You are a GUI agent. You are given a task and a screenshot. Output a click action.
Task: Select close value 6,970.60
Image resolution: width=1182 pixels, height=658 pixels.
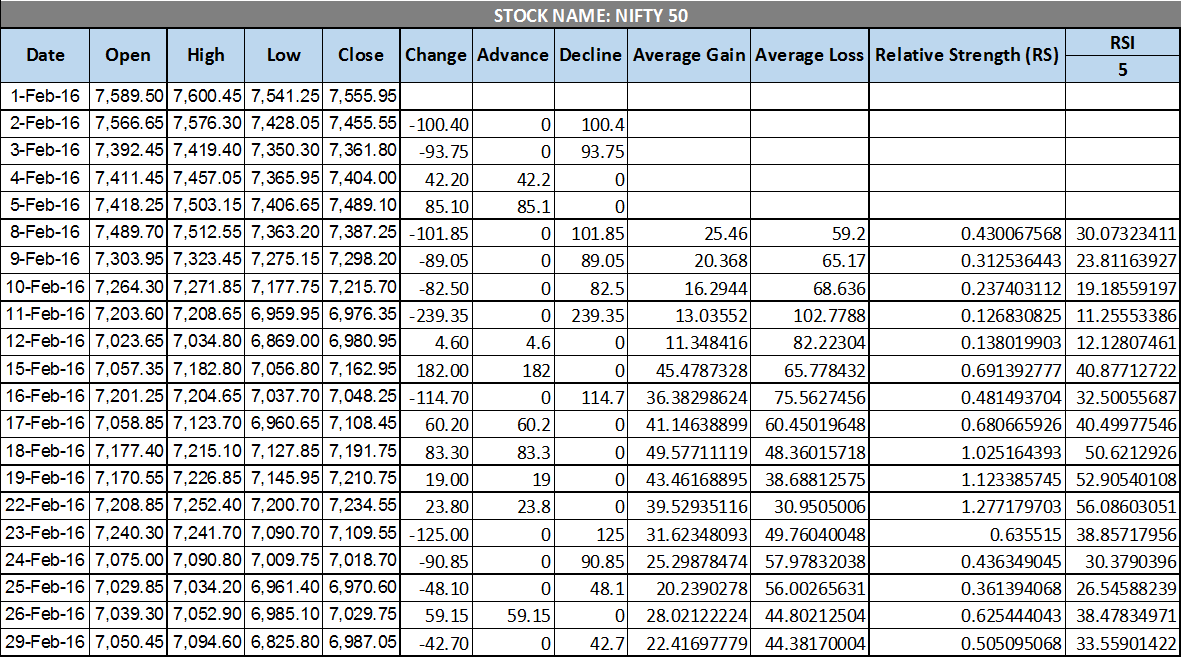[x=361, y=588]
